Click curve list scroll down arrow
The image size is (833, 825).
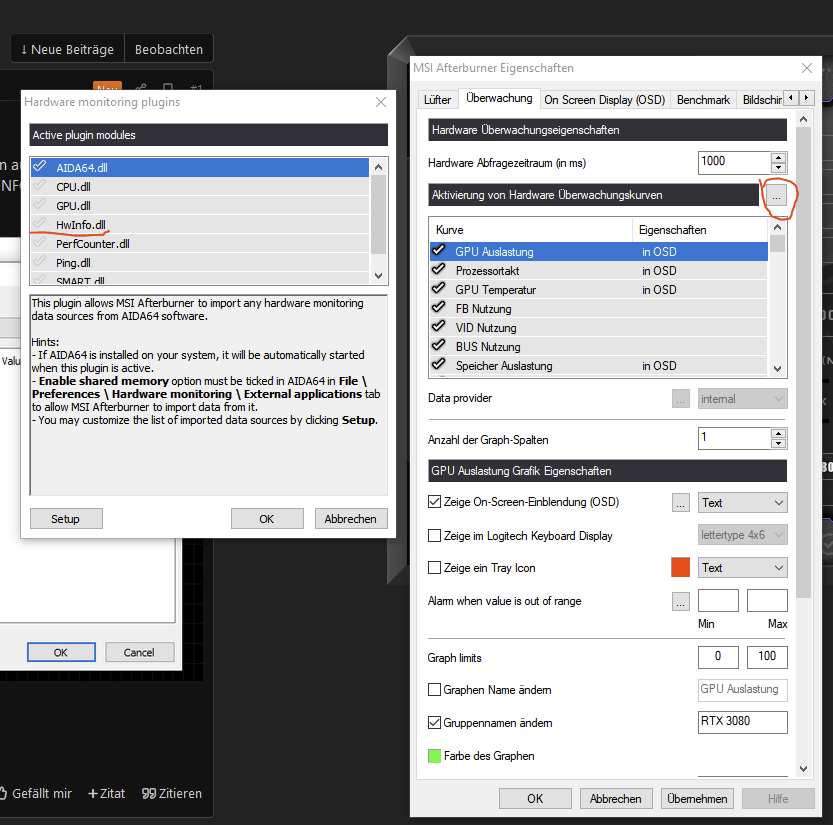point(777,369)
